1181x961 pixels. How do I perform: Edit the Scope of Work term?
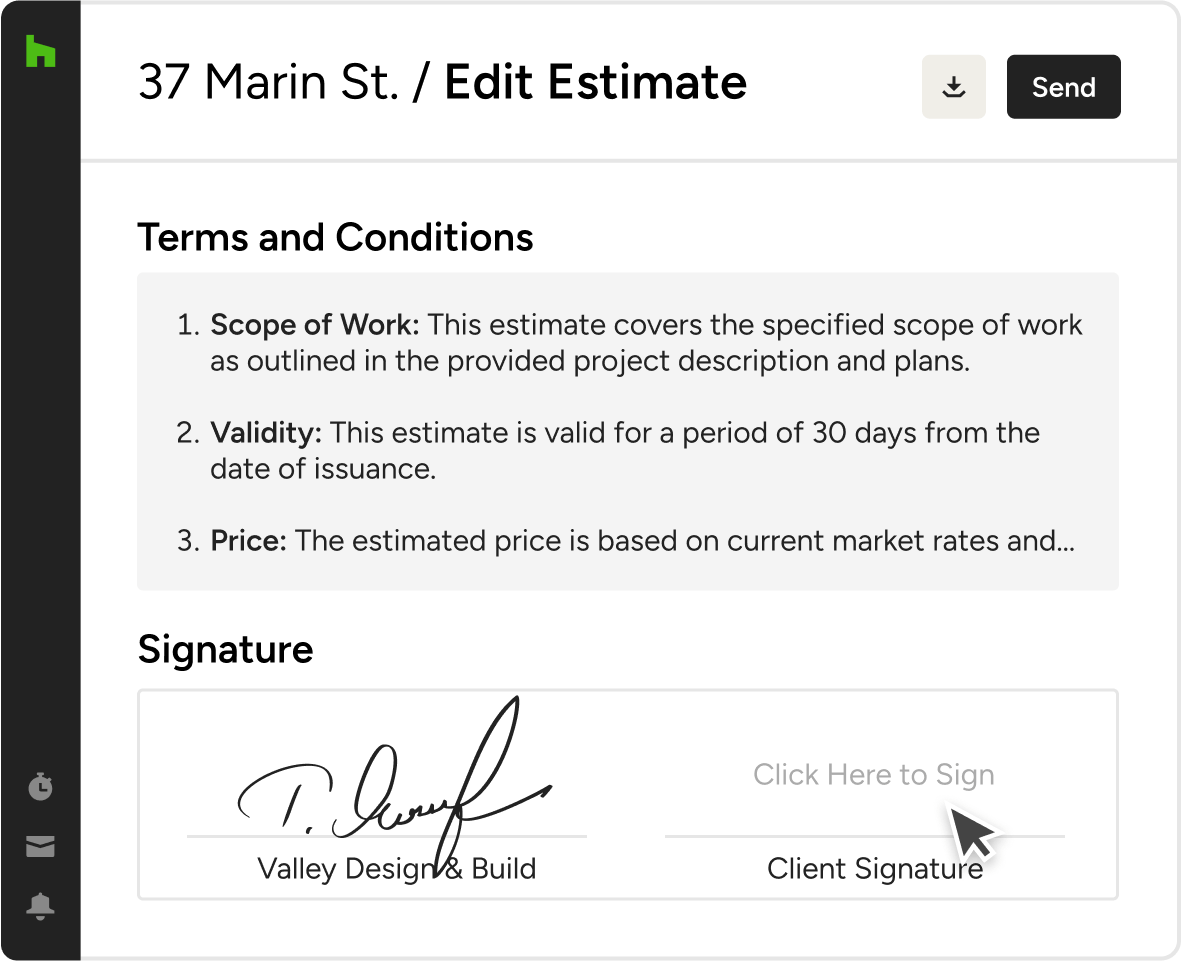(630, 343)
